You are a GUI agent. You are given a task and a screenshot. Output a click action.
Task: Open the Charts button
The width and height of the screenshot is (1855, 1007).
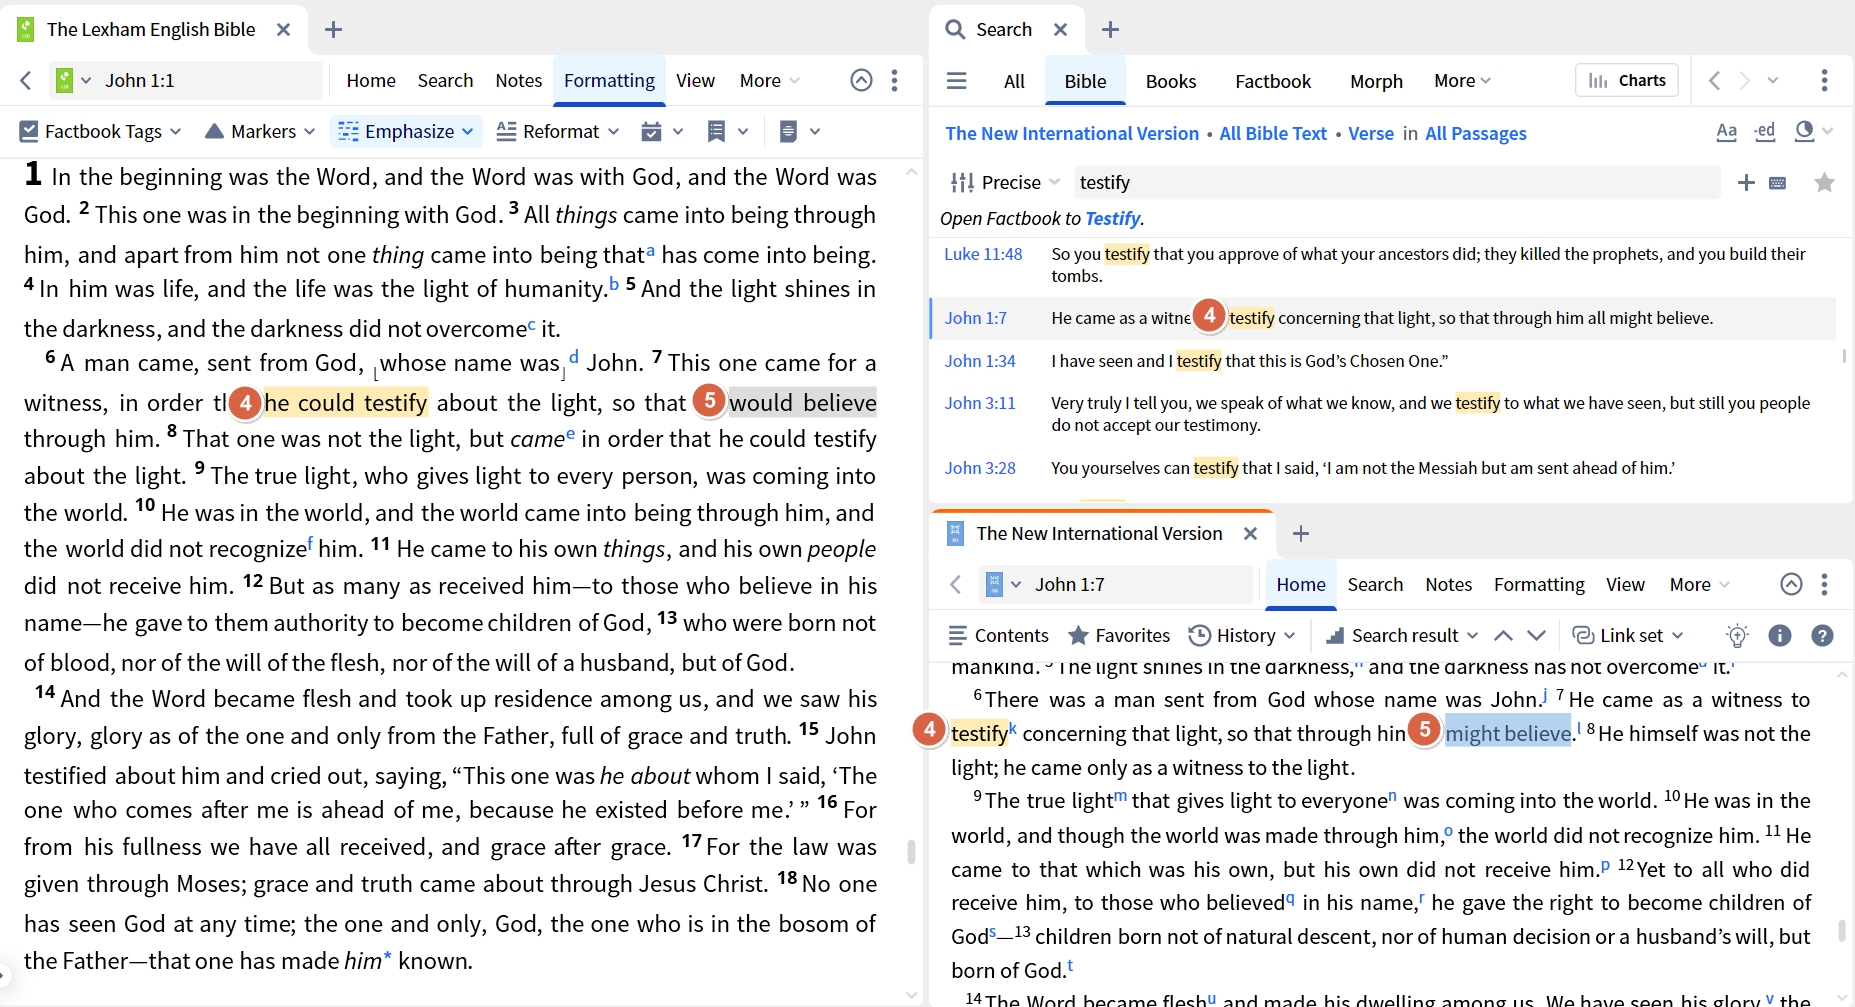click(1627, 80)
